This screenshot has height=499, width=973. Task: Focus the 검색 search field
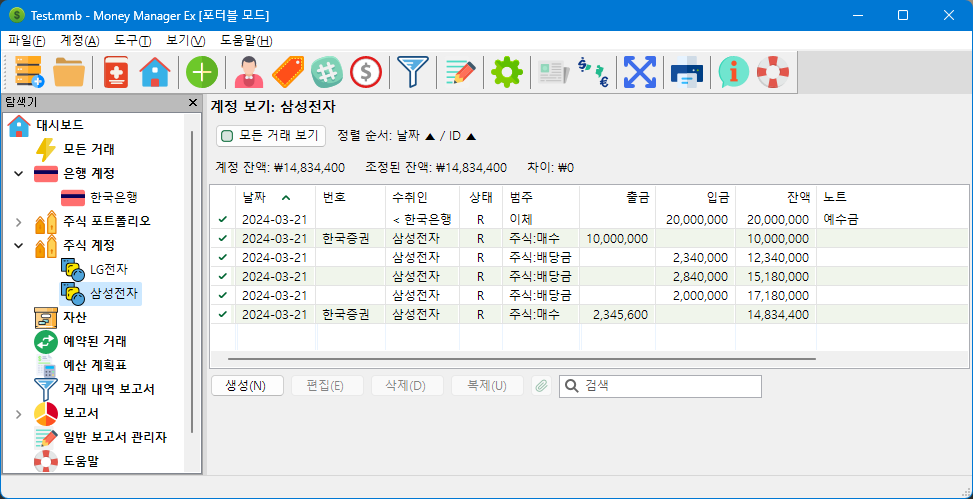coord(660,386)
